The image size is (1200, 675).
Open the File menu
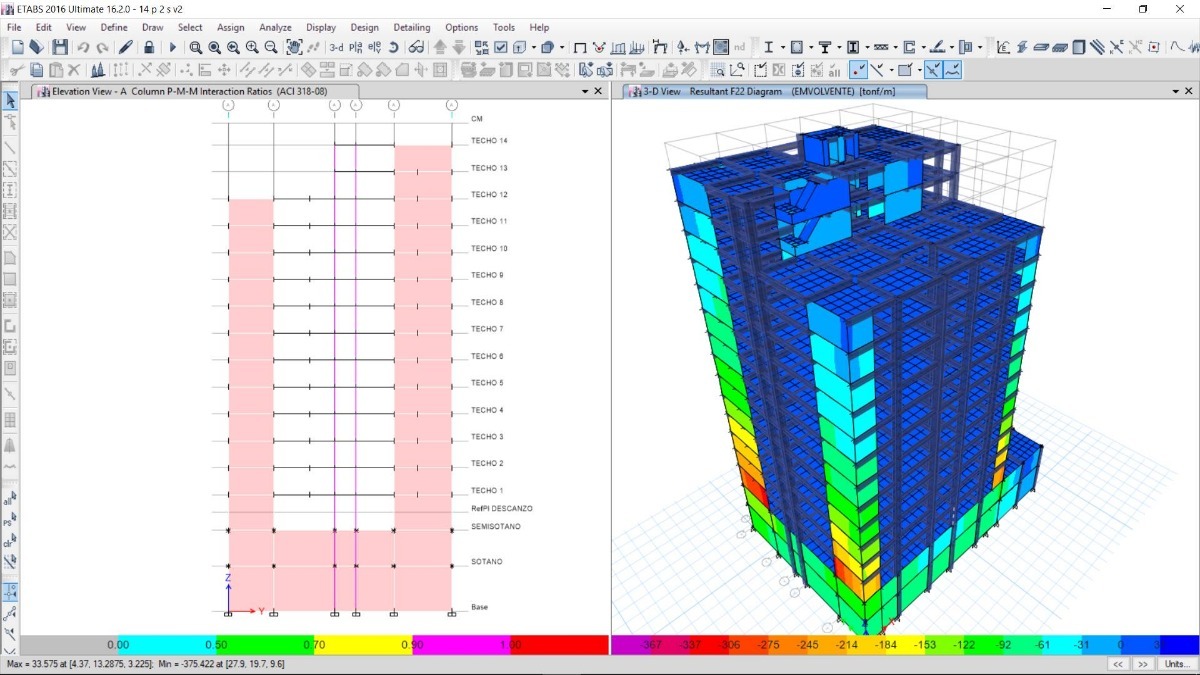pyautogui.click(x=15, y=27)
